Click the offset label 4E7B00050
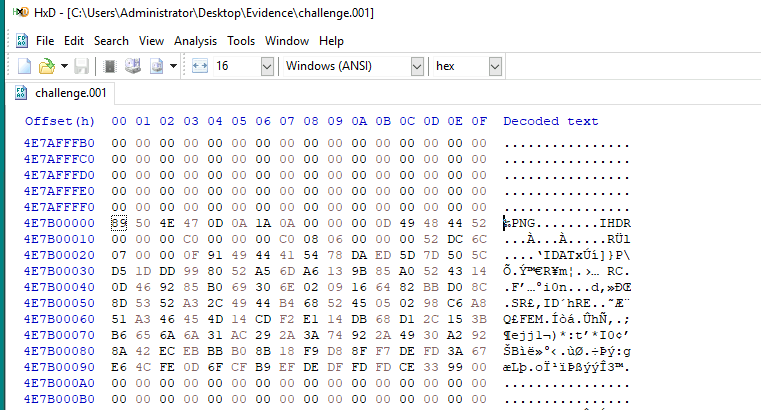The height and width of the screenshot is (410, 761). [59, 303]
